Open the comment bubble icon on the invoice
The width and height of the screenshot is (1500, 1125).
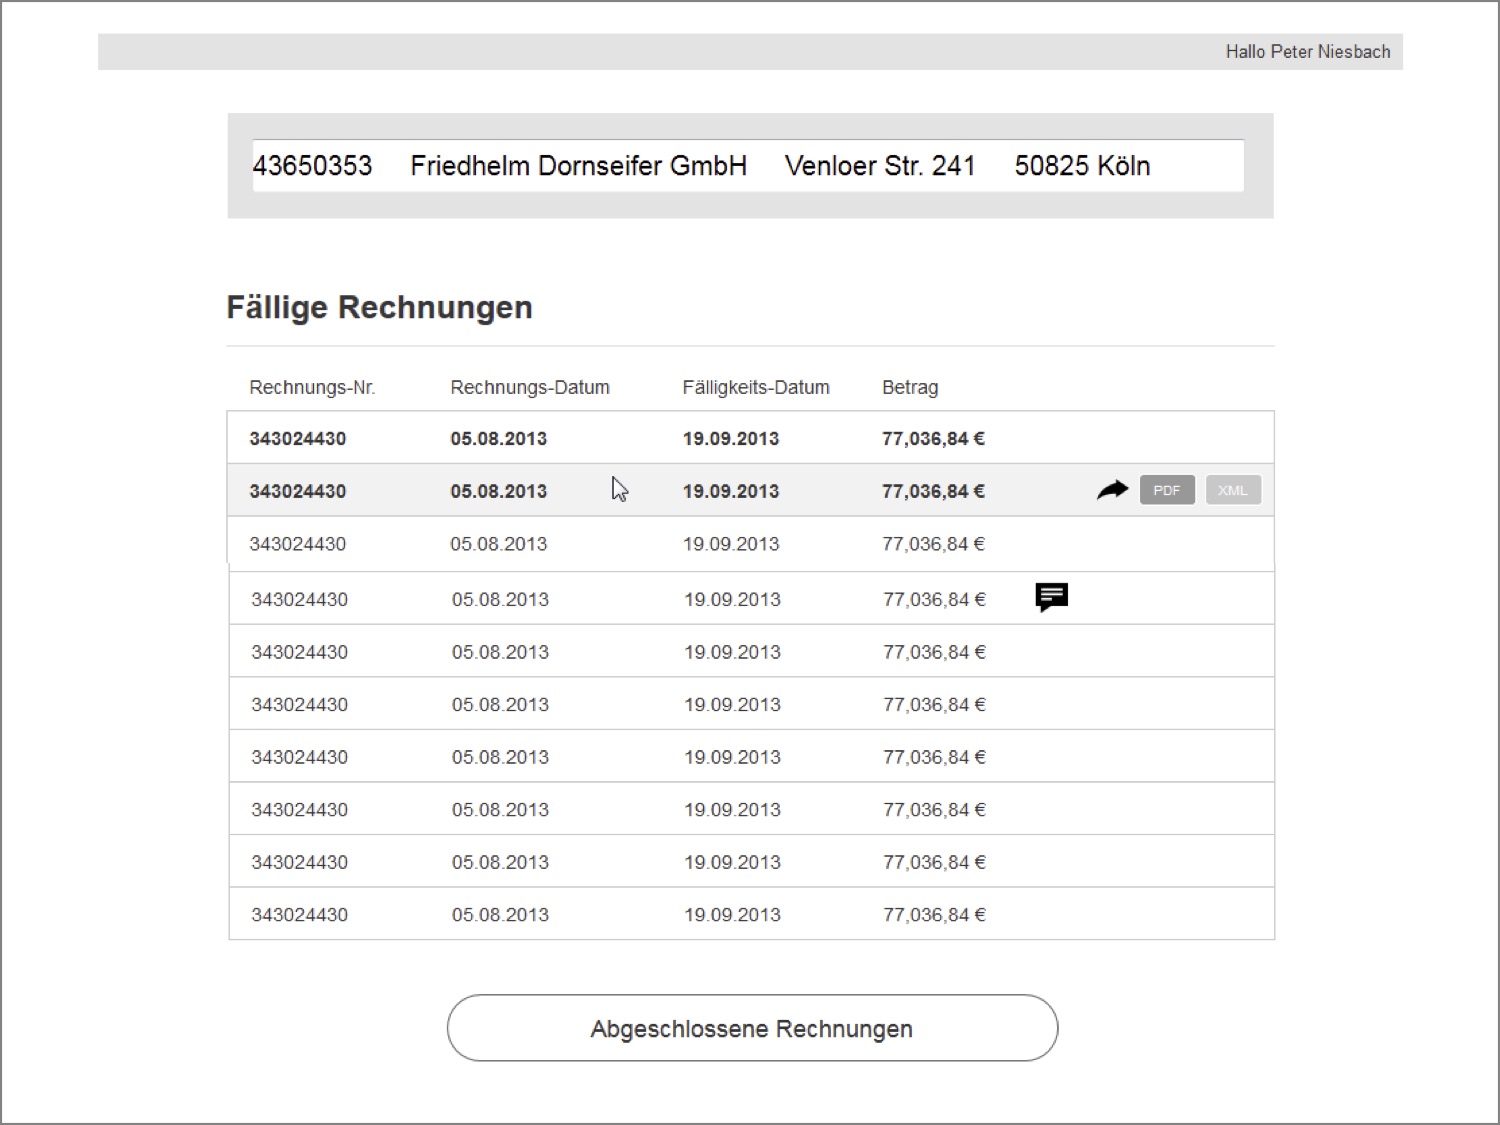pos(1051,597)
